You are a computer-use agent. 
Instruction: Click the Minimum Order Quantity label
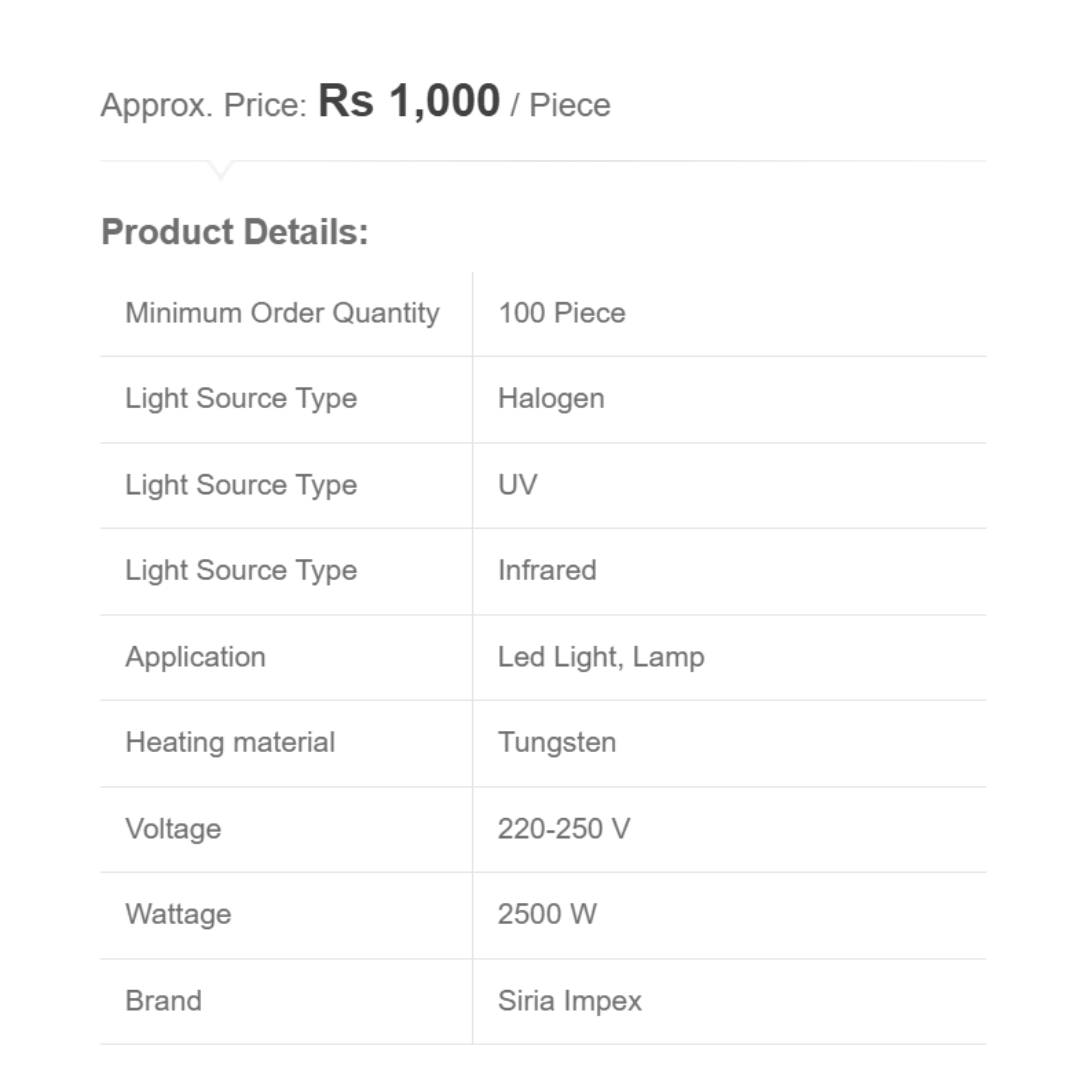[282, 313]
